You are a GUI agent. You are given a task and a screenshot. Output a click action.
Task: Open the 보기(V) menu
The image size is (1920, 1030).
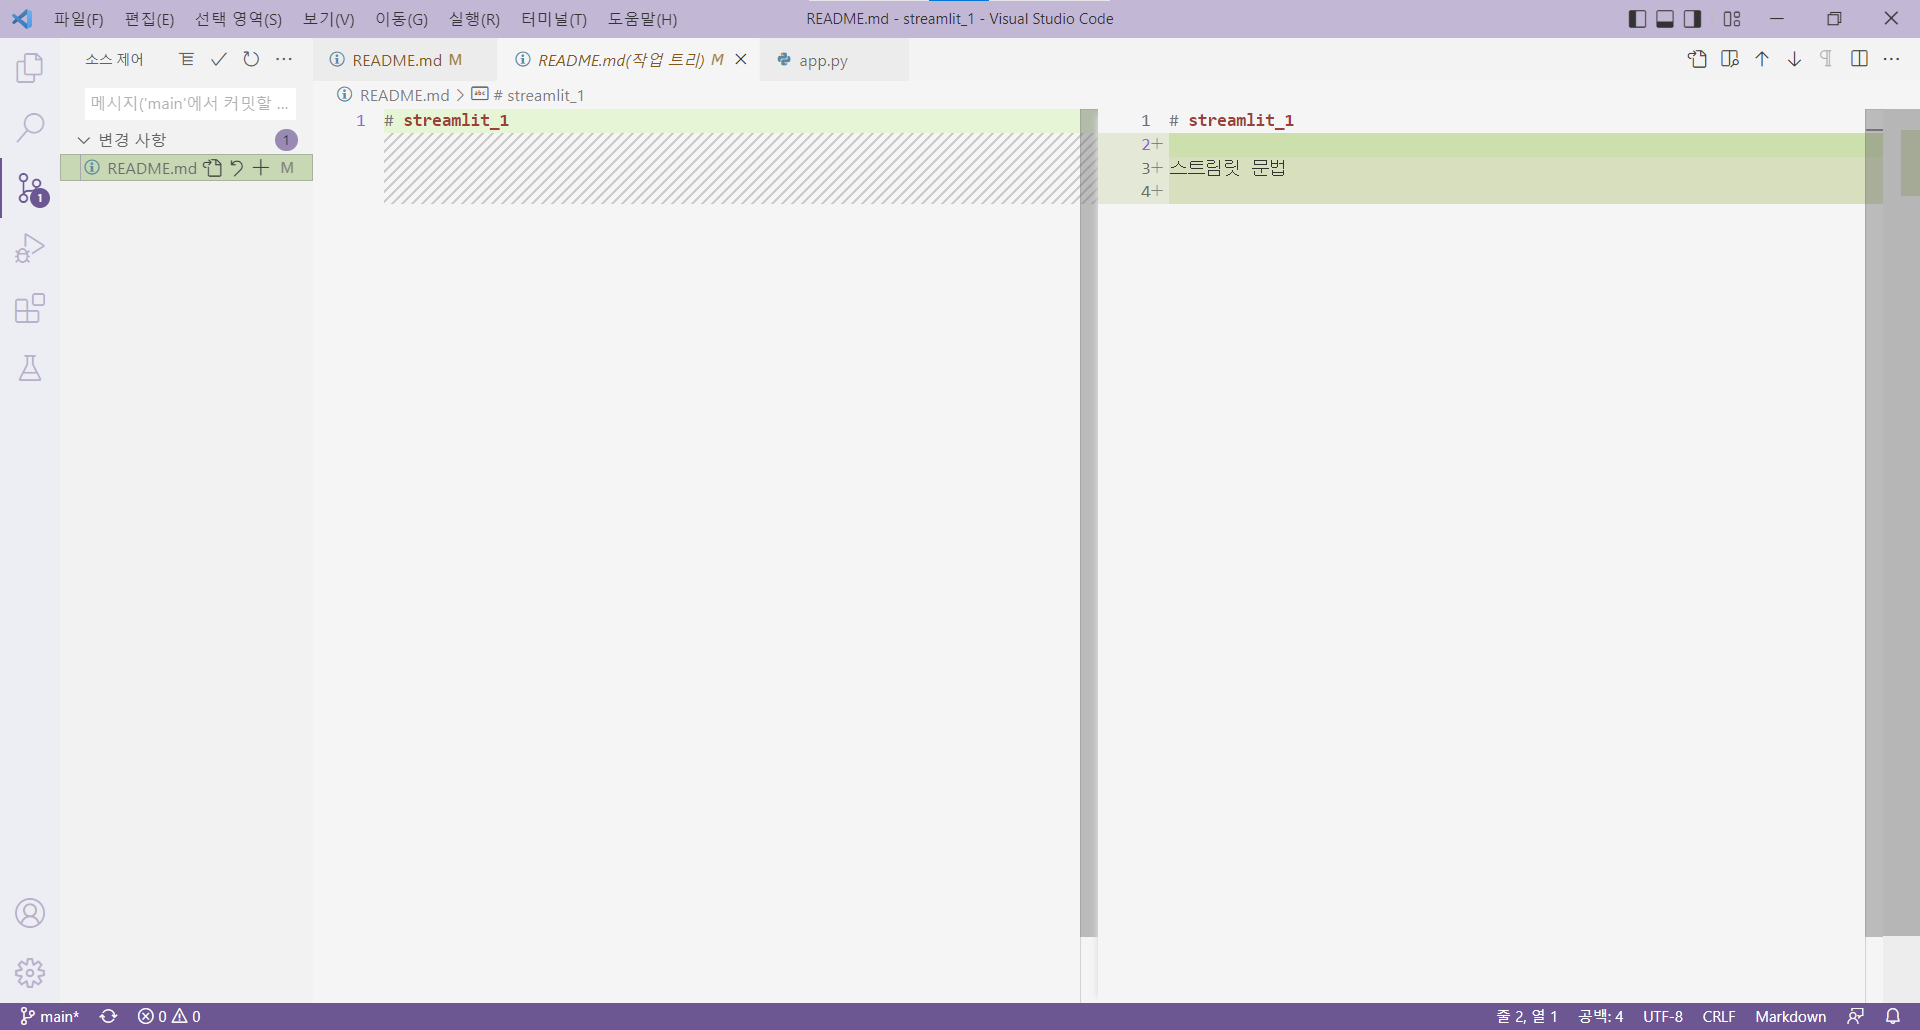pyautogui.click(x=329, y=19)
